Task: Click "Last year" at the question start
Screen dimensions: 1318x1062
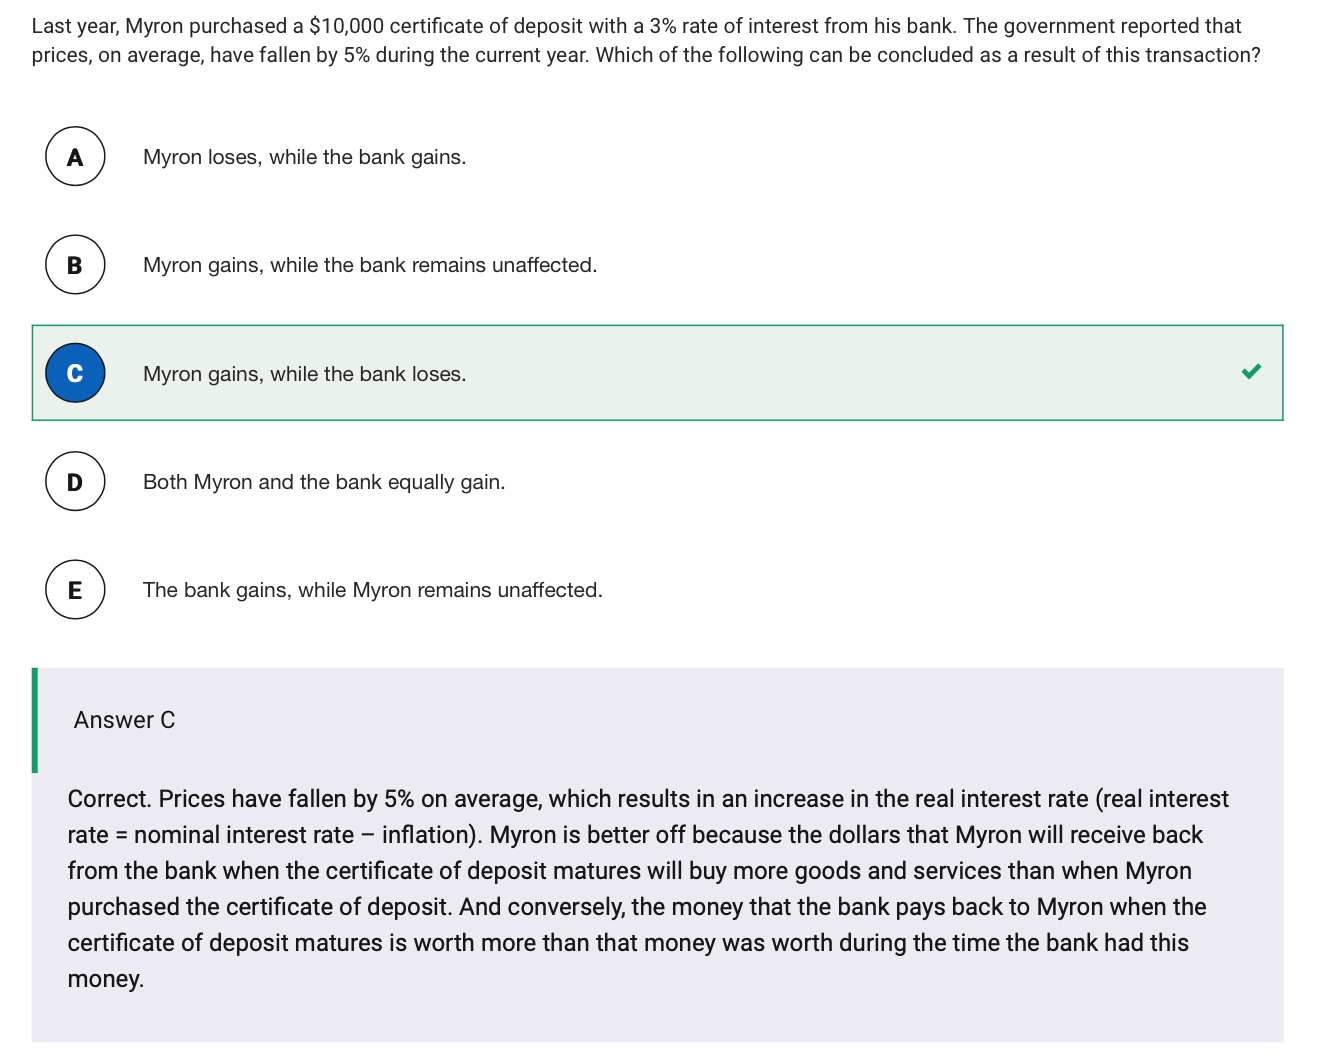Action: tap(73, 26)
